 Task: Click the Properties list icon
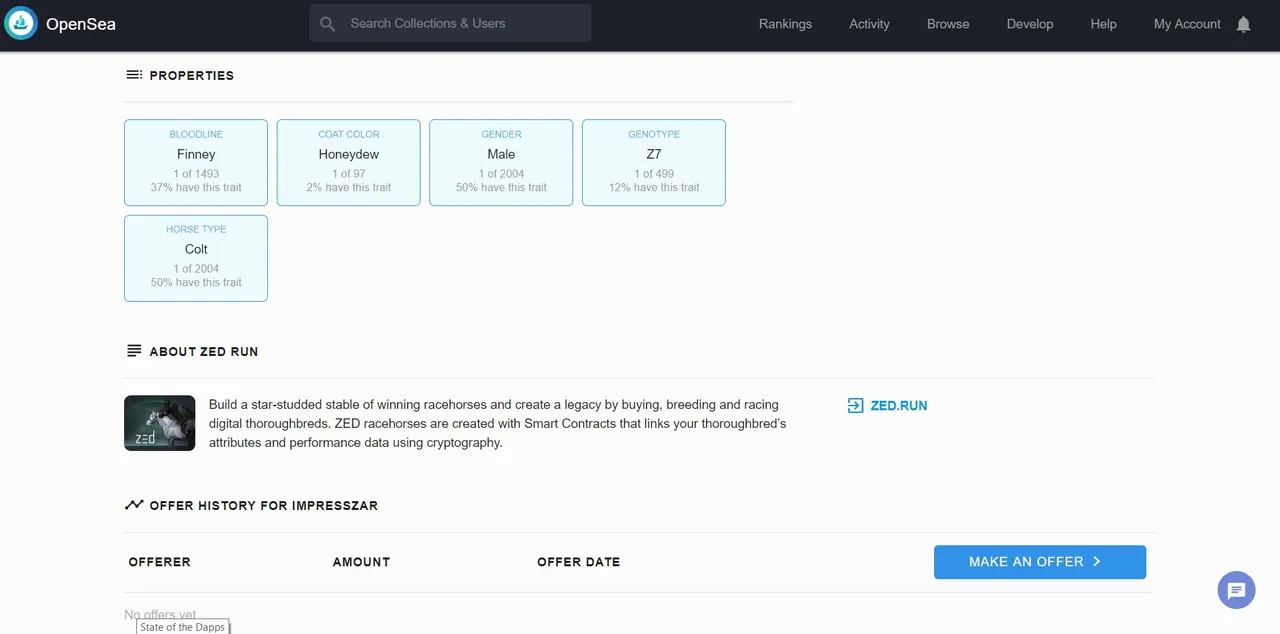[x=133, y=75]
